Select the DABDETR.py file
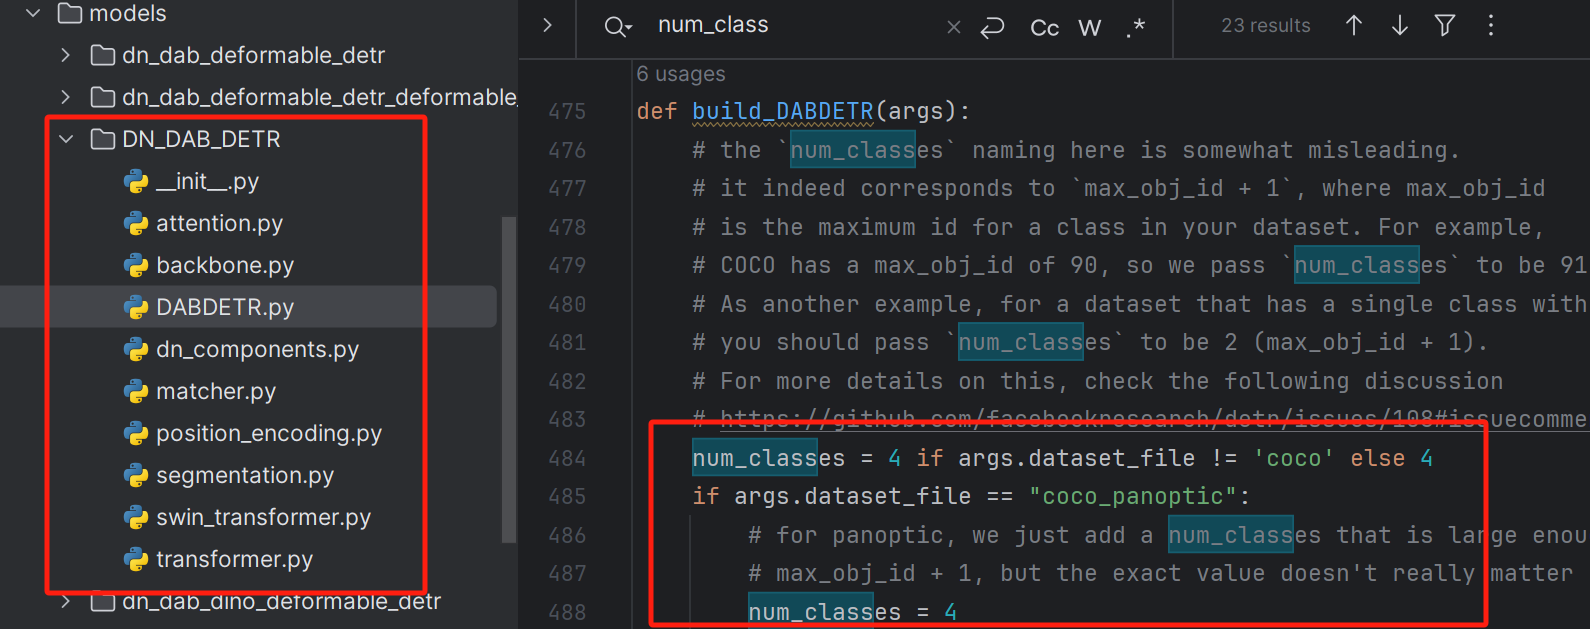This screenshot has width=1590, height=629. pyautogui.click(x=225, y=307)
